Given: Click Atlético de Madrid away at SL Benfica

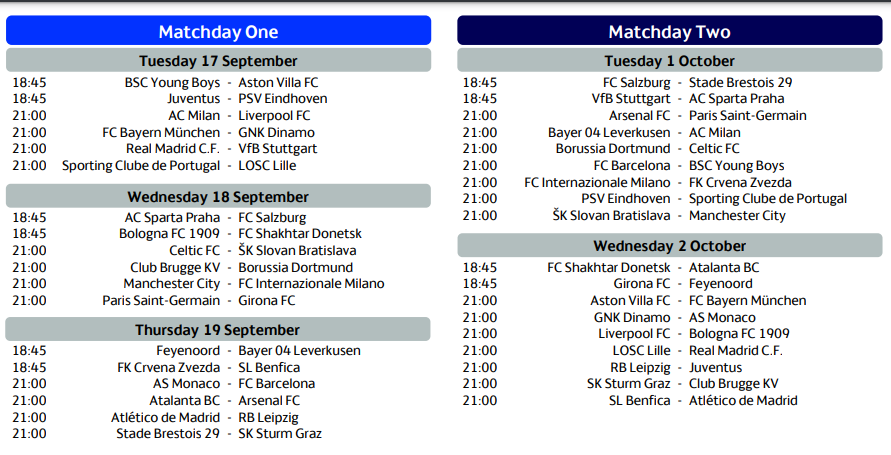Looking at the screenshot, I should (743, 400).
